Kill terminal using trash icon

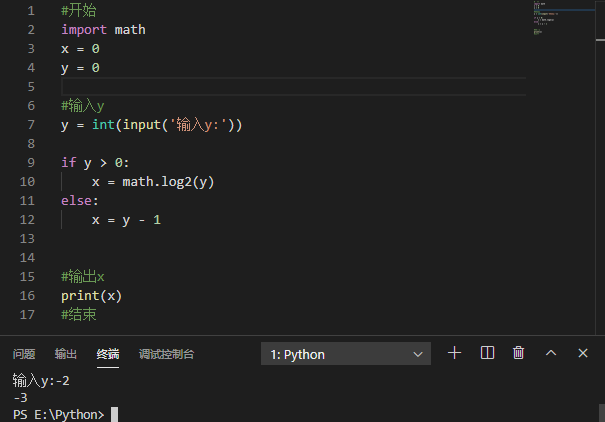click(518, 353)
